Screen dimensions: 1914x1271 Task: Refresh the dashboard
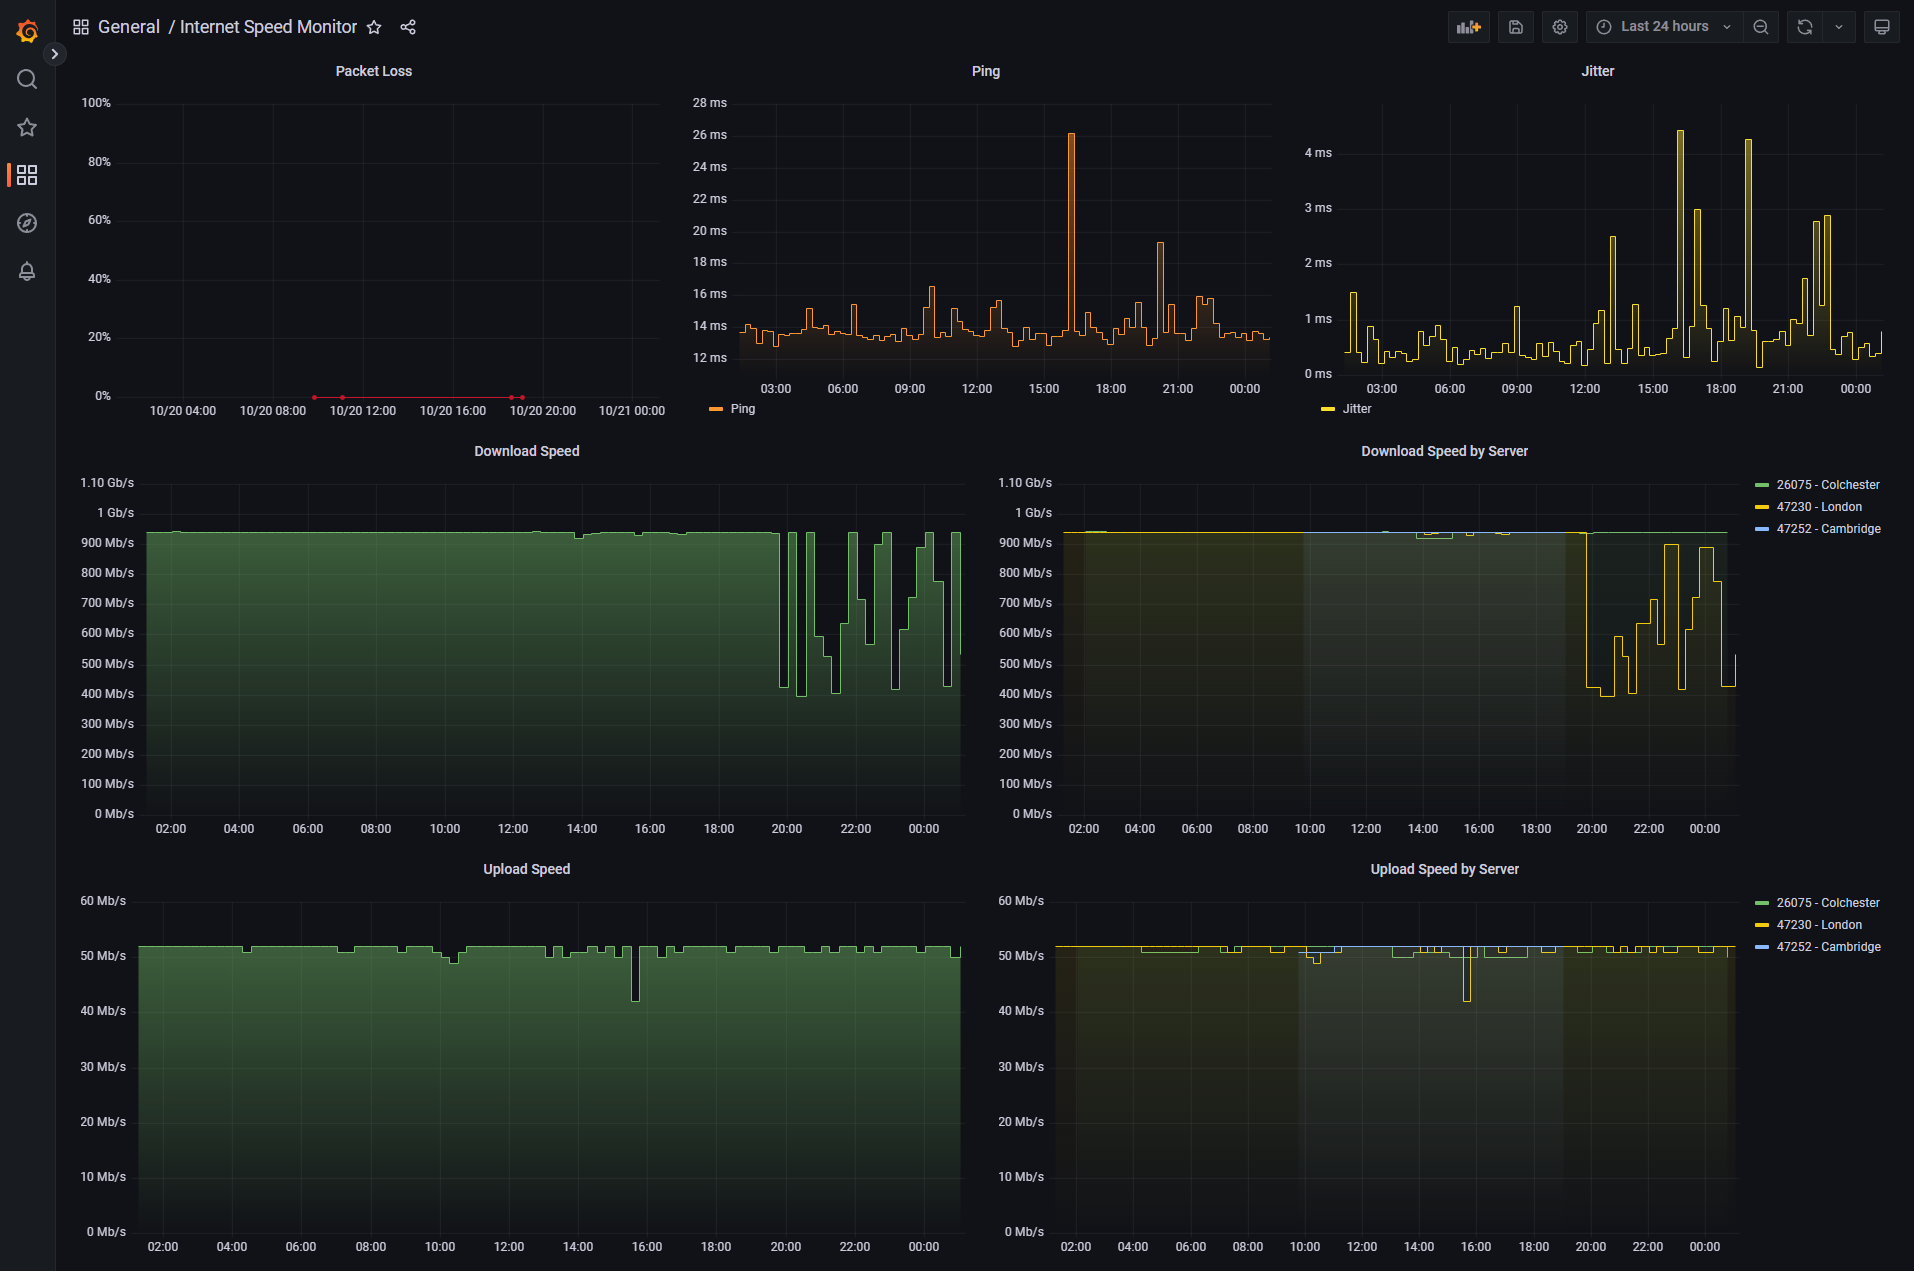click(x=1805, y=27)
